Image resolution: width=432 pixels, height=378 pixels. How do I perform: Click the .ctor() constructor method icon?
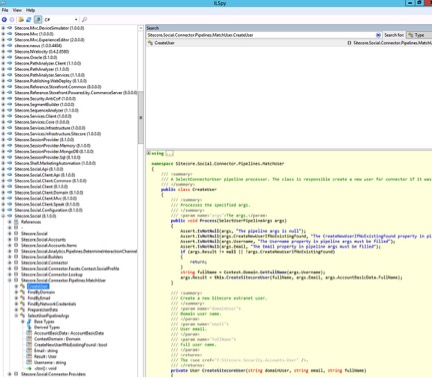[29, 368]
